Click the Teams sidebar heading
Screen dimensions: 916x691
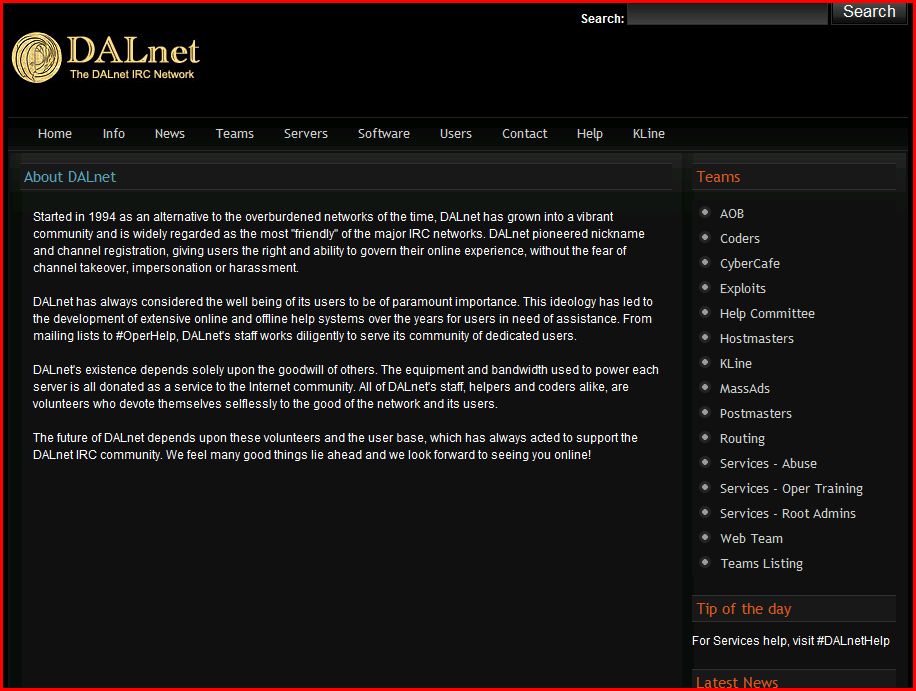click(718, 177)
